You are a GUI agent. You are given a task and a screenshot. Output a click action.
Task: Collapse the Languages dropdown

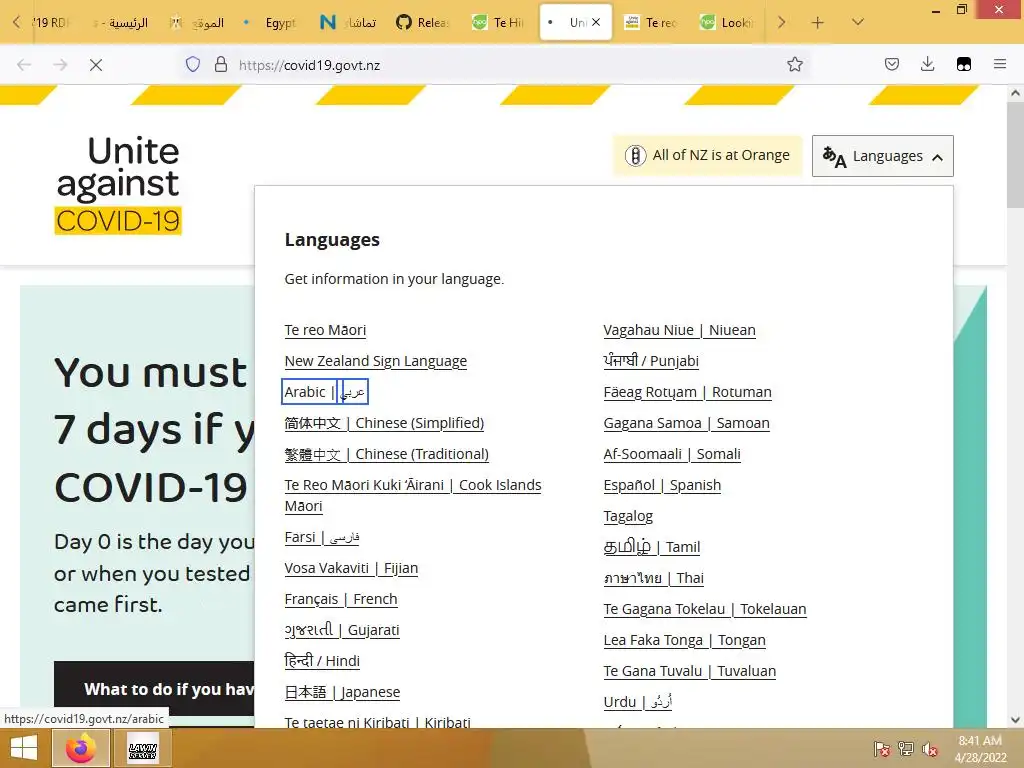click(x=882, y=156)
